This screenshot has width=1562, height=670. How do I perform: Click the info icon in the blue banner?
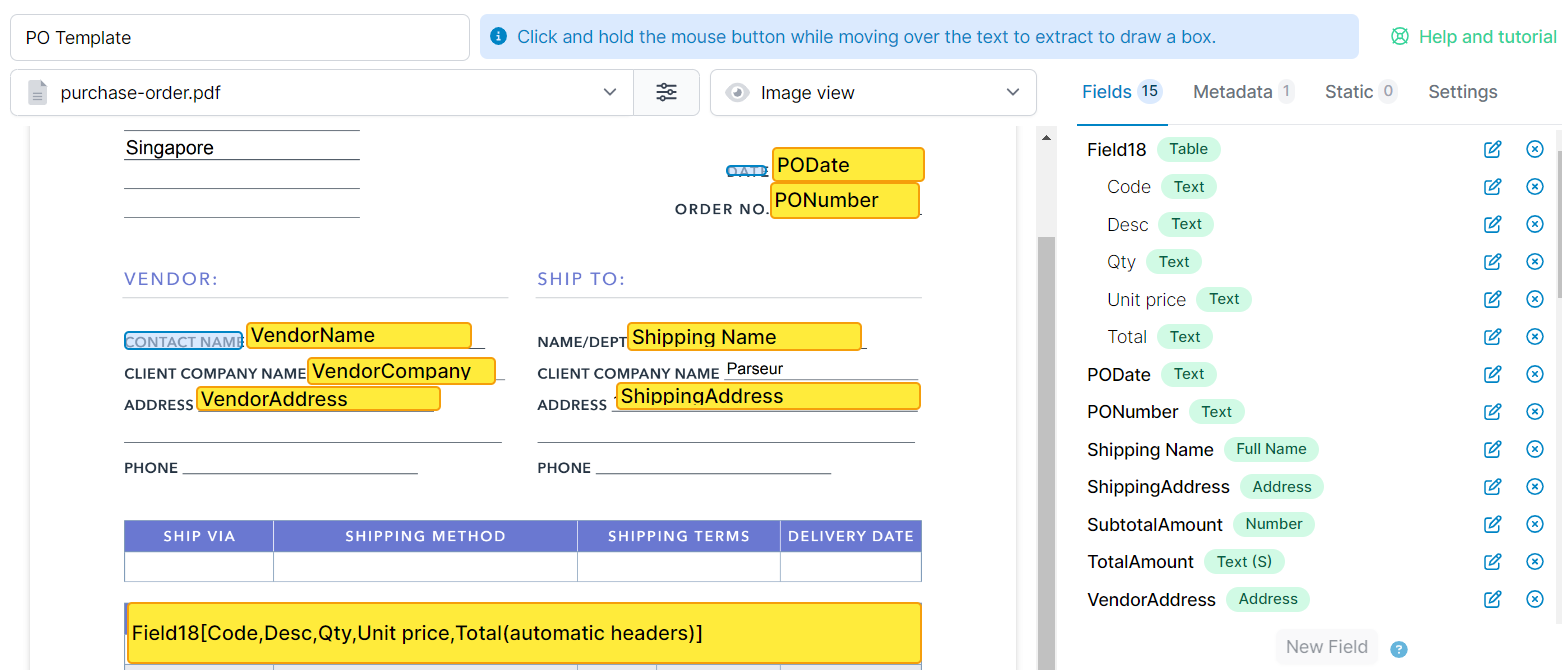point(498,36)
